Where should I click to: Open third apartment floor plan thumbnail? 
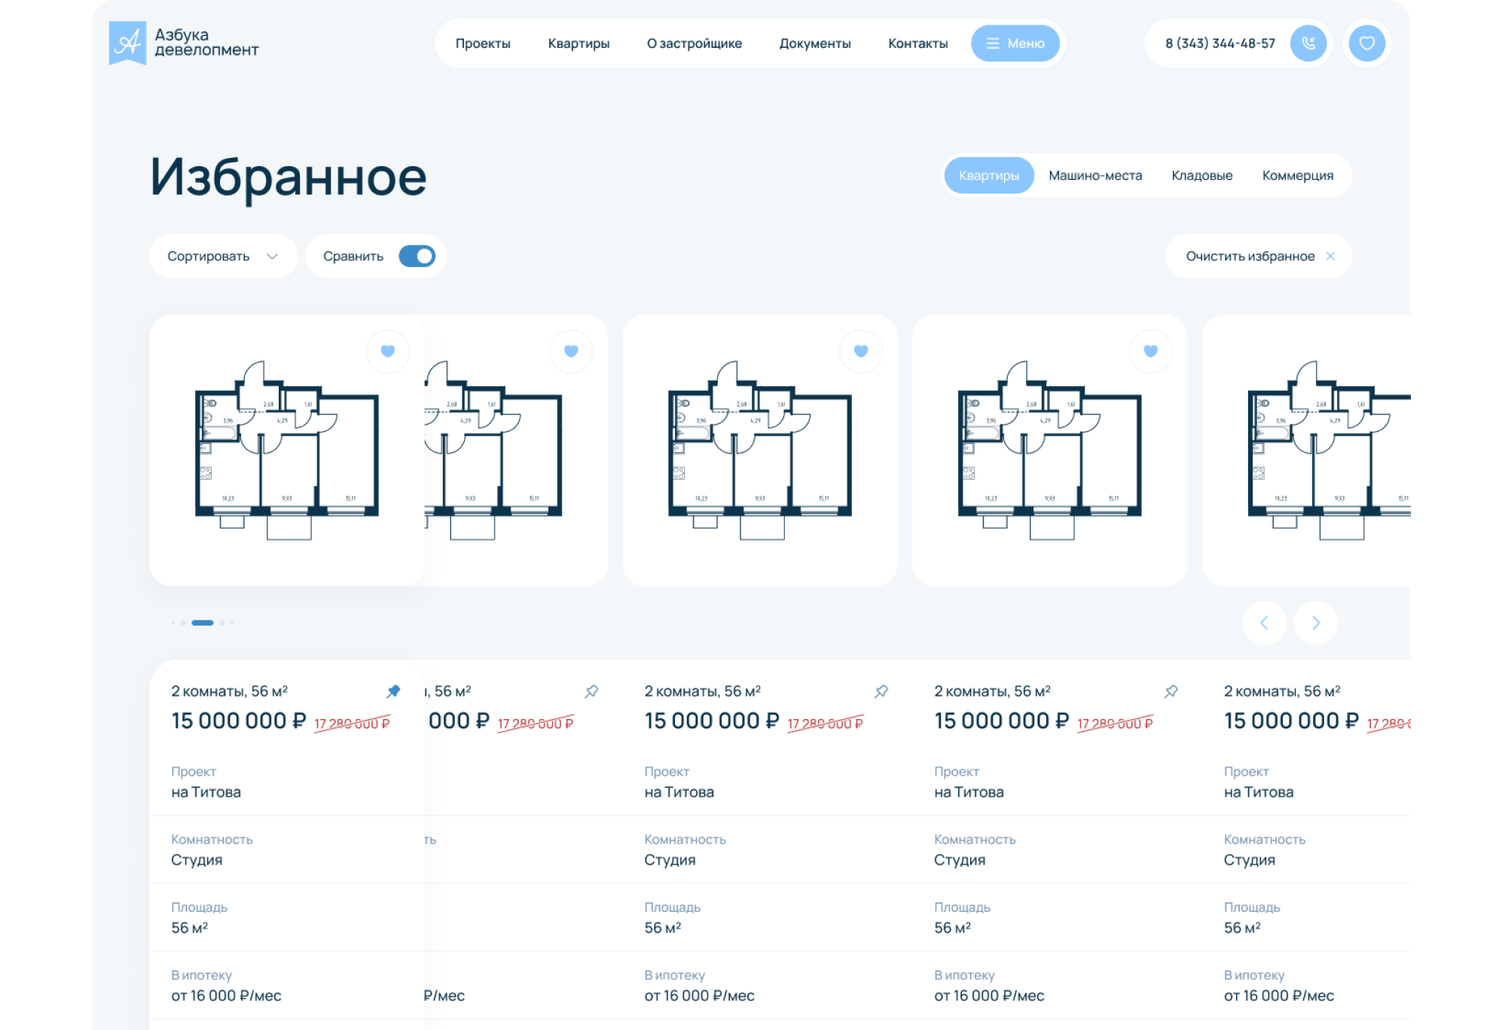760,450
